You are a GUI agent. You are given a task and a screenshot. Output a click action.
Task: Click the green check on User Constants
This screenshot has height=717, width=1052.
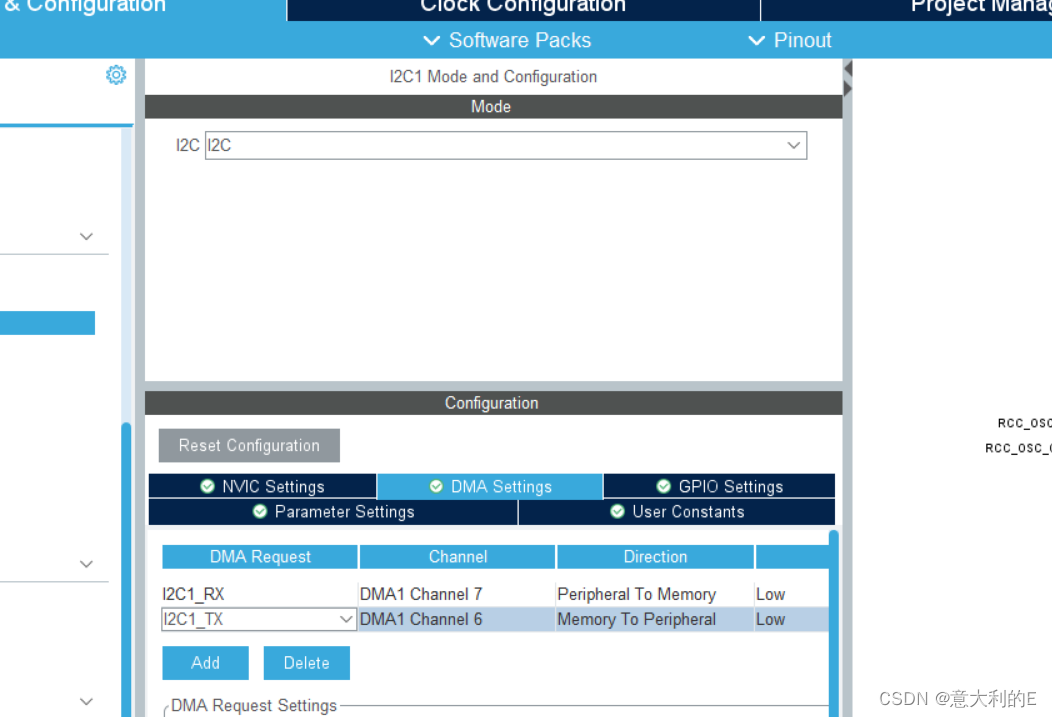coord(617,511)
